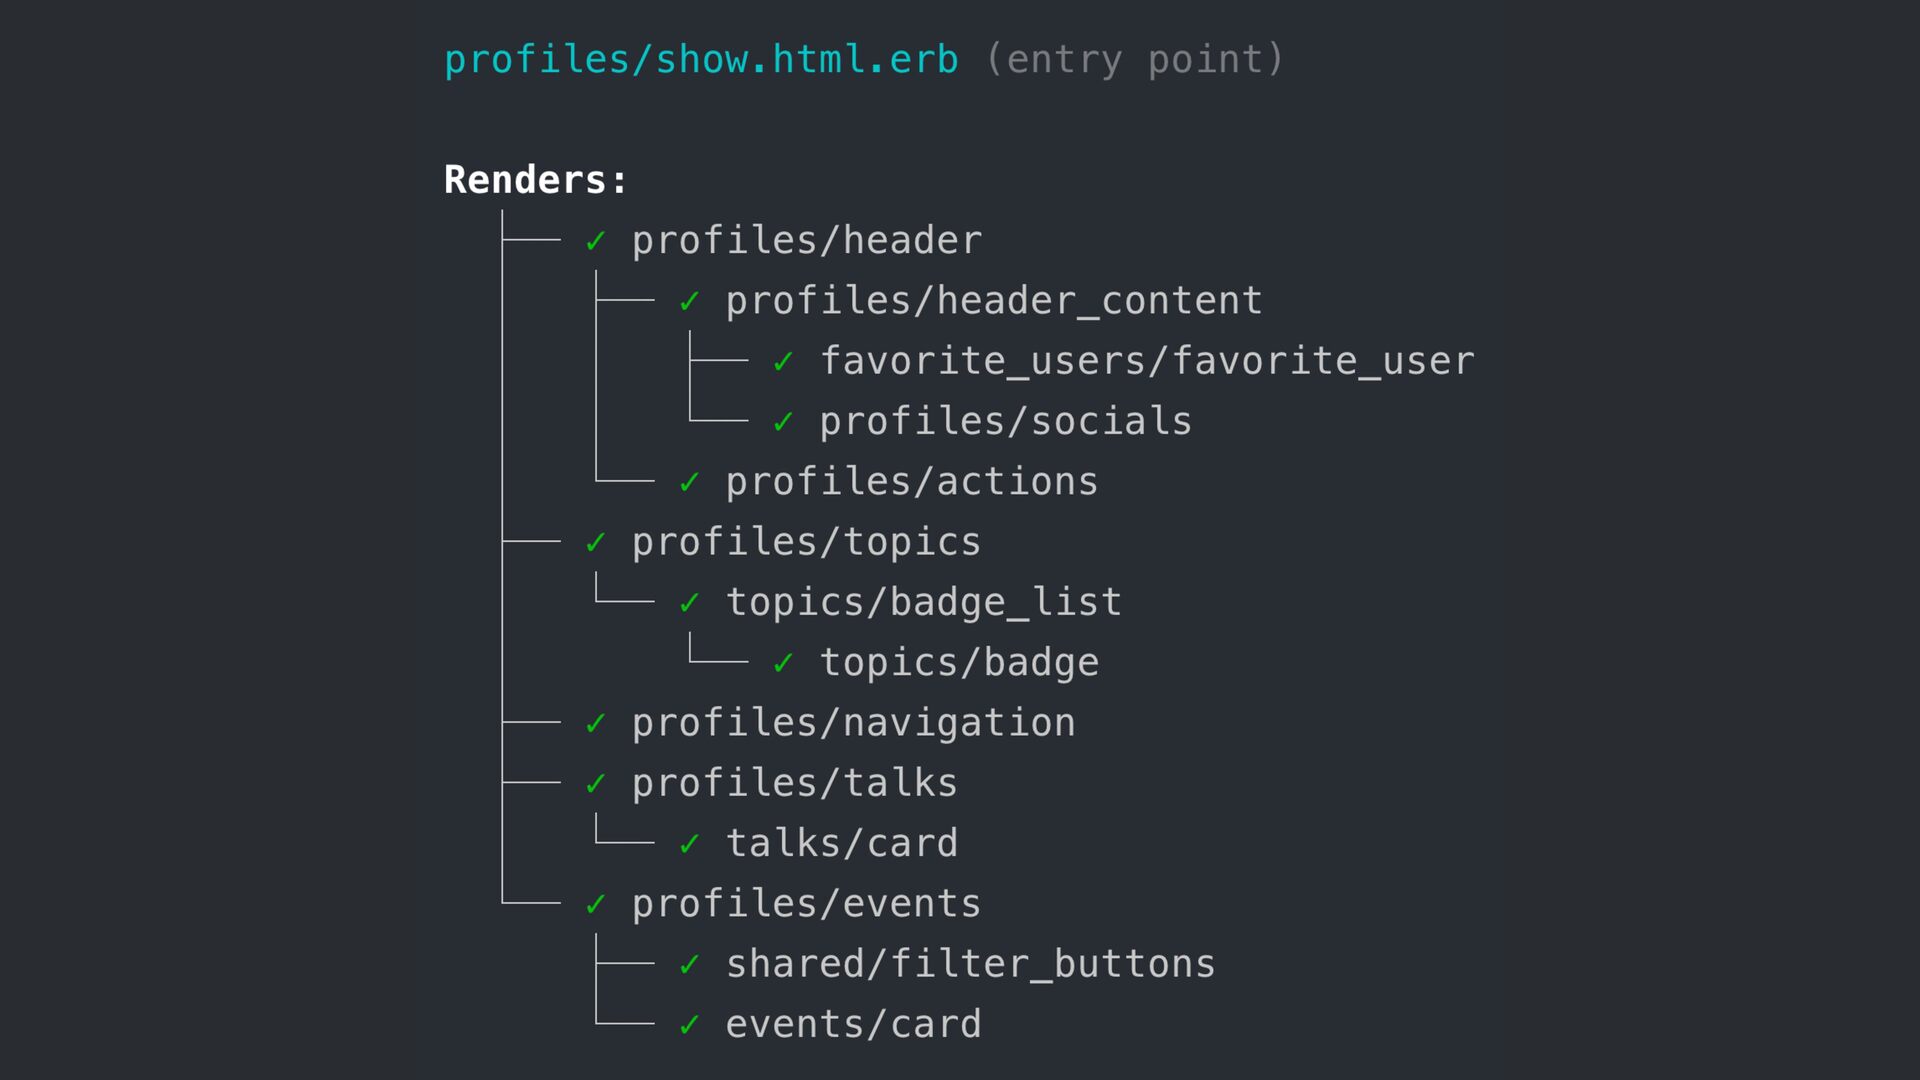This screenshot has height=1080, width=1920.
Task: Click the favorite_users/favorite_user partial name
Action: coord(1147,361)
